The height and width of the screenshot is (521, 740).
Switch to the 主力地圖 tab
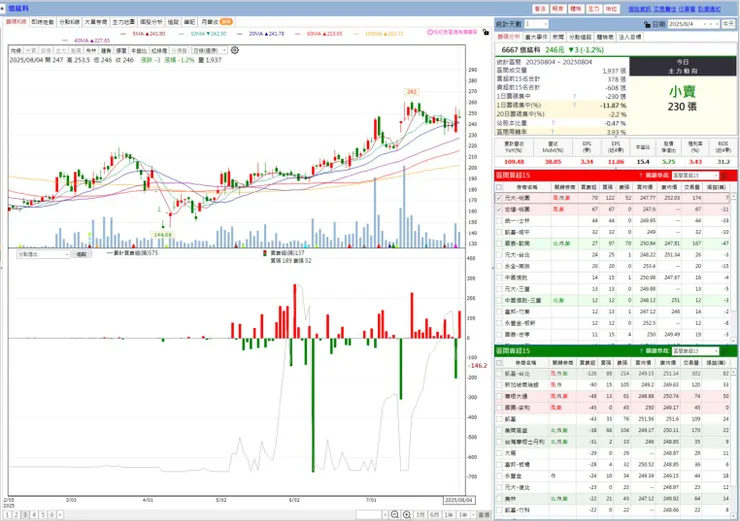click(123, 22)
